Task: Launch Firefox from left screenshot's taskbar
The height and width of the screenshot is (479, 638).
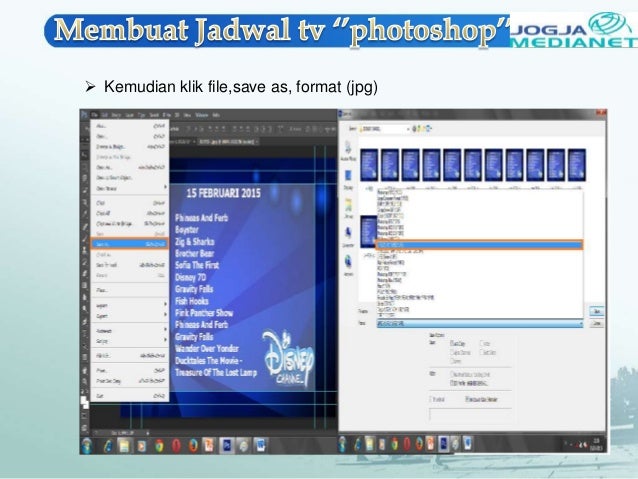Action: [x=193, y=446]
